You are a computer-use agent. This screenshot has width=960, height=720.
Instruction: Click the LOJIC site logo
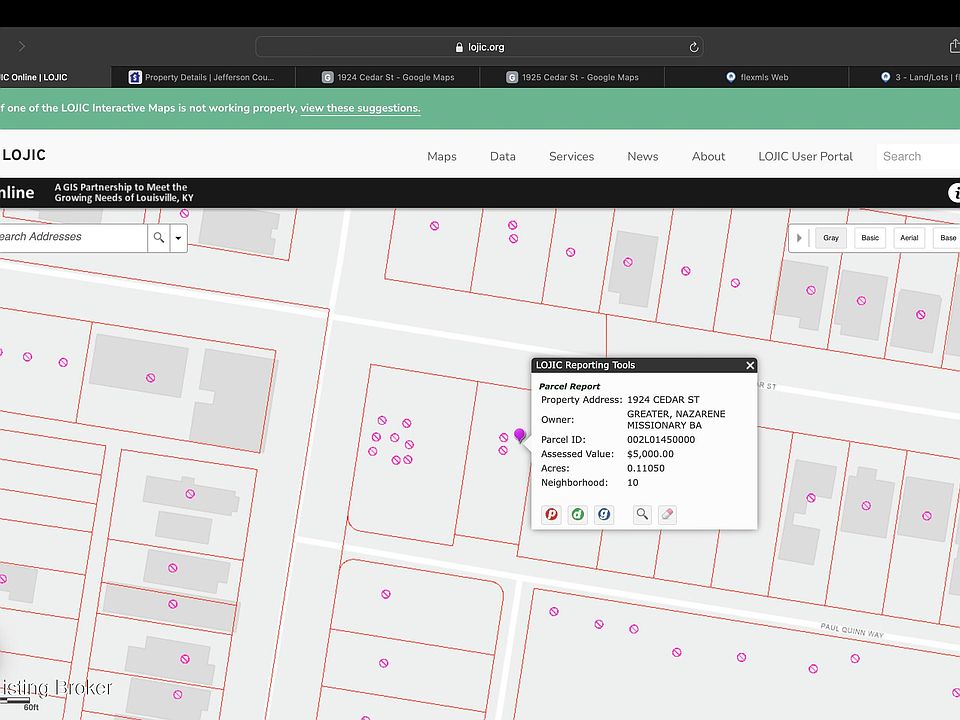pyautogui.click(x=23, y=155)
